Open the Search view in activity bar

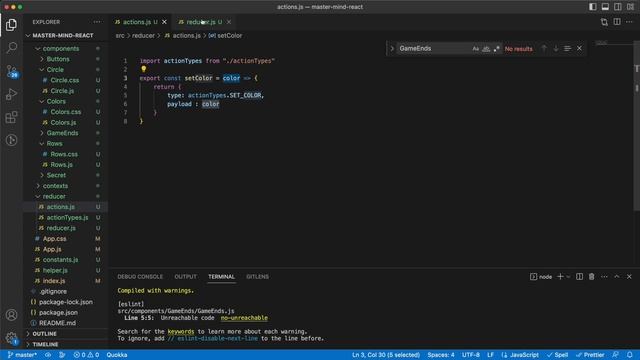[x=11, y=48]
